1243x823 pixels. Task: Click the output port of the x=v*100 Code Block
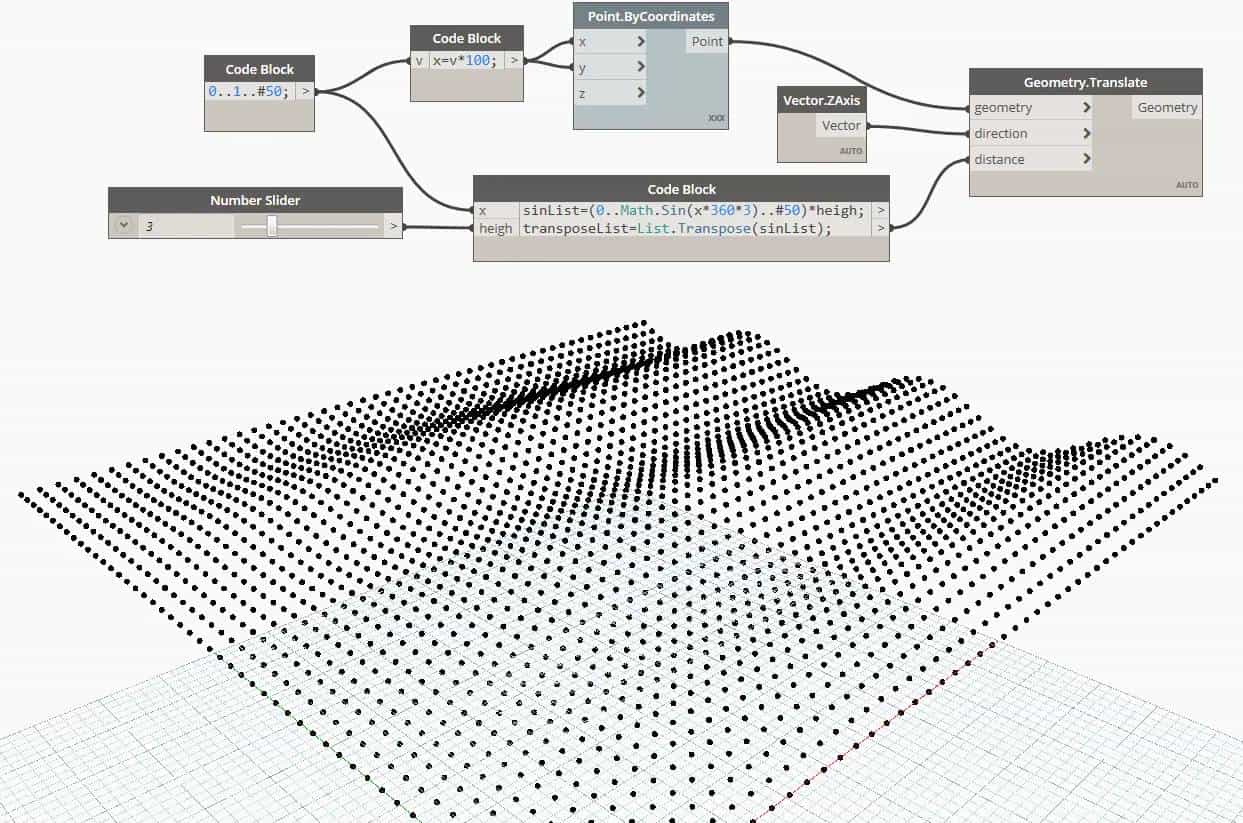[516, 61]
